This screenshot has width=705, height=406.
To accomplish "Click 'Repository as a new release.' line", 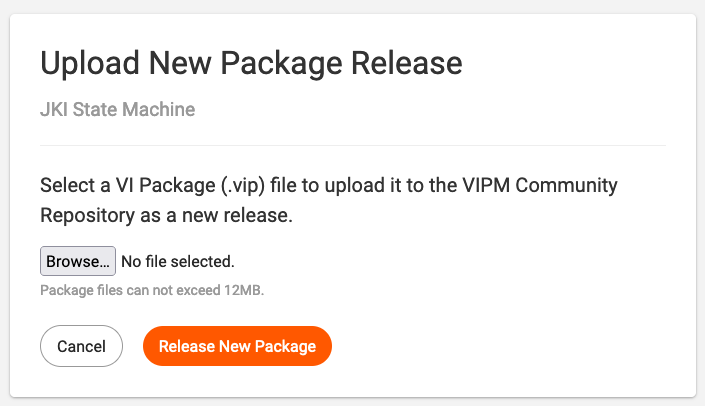I will click(x=166, y=215).
